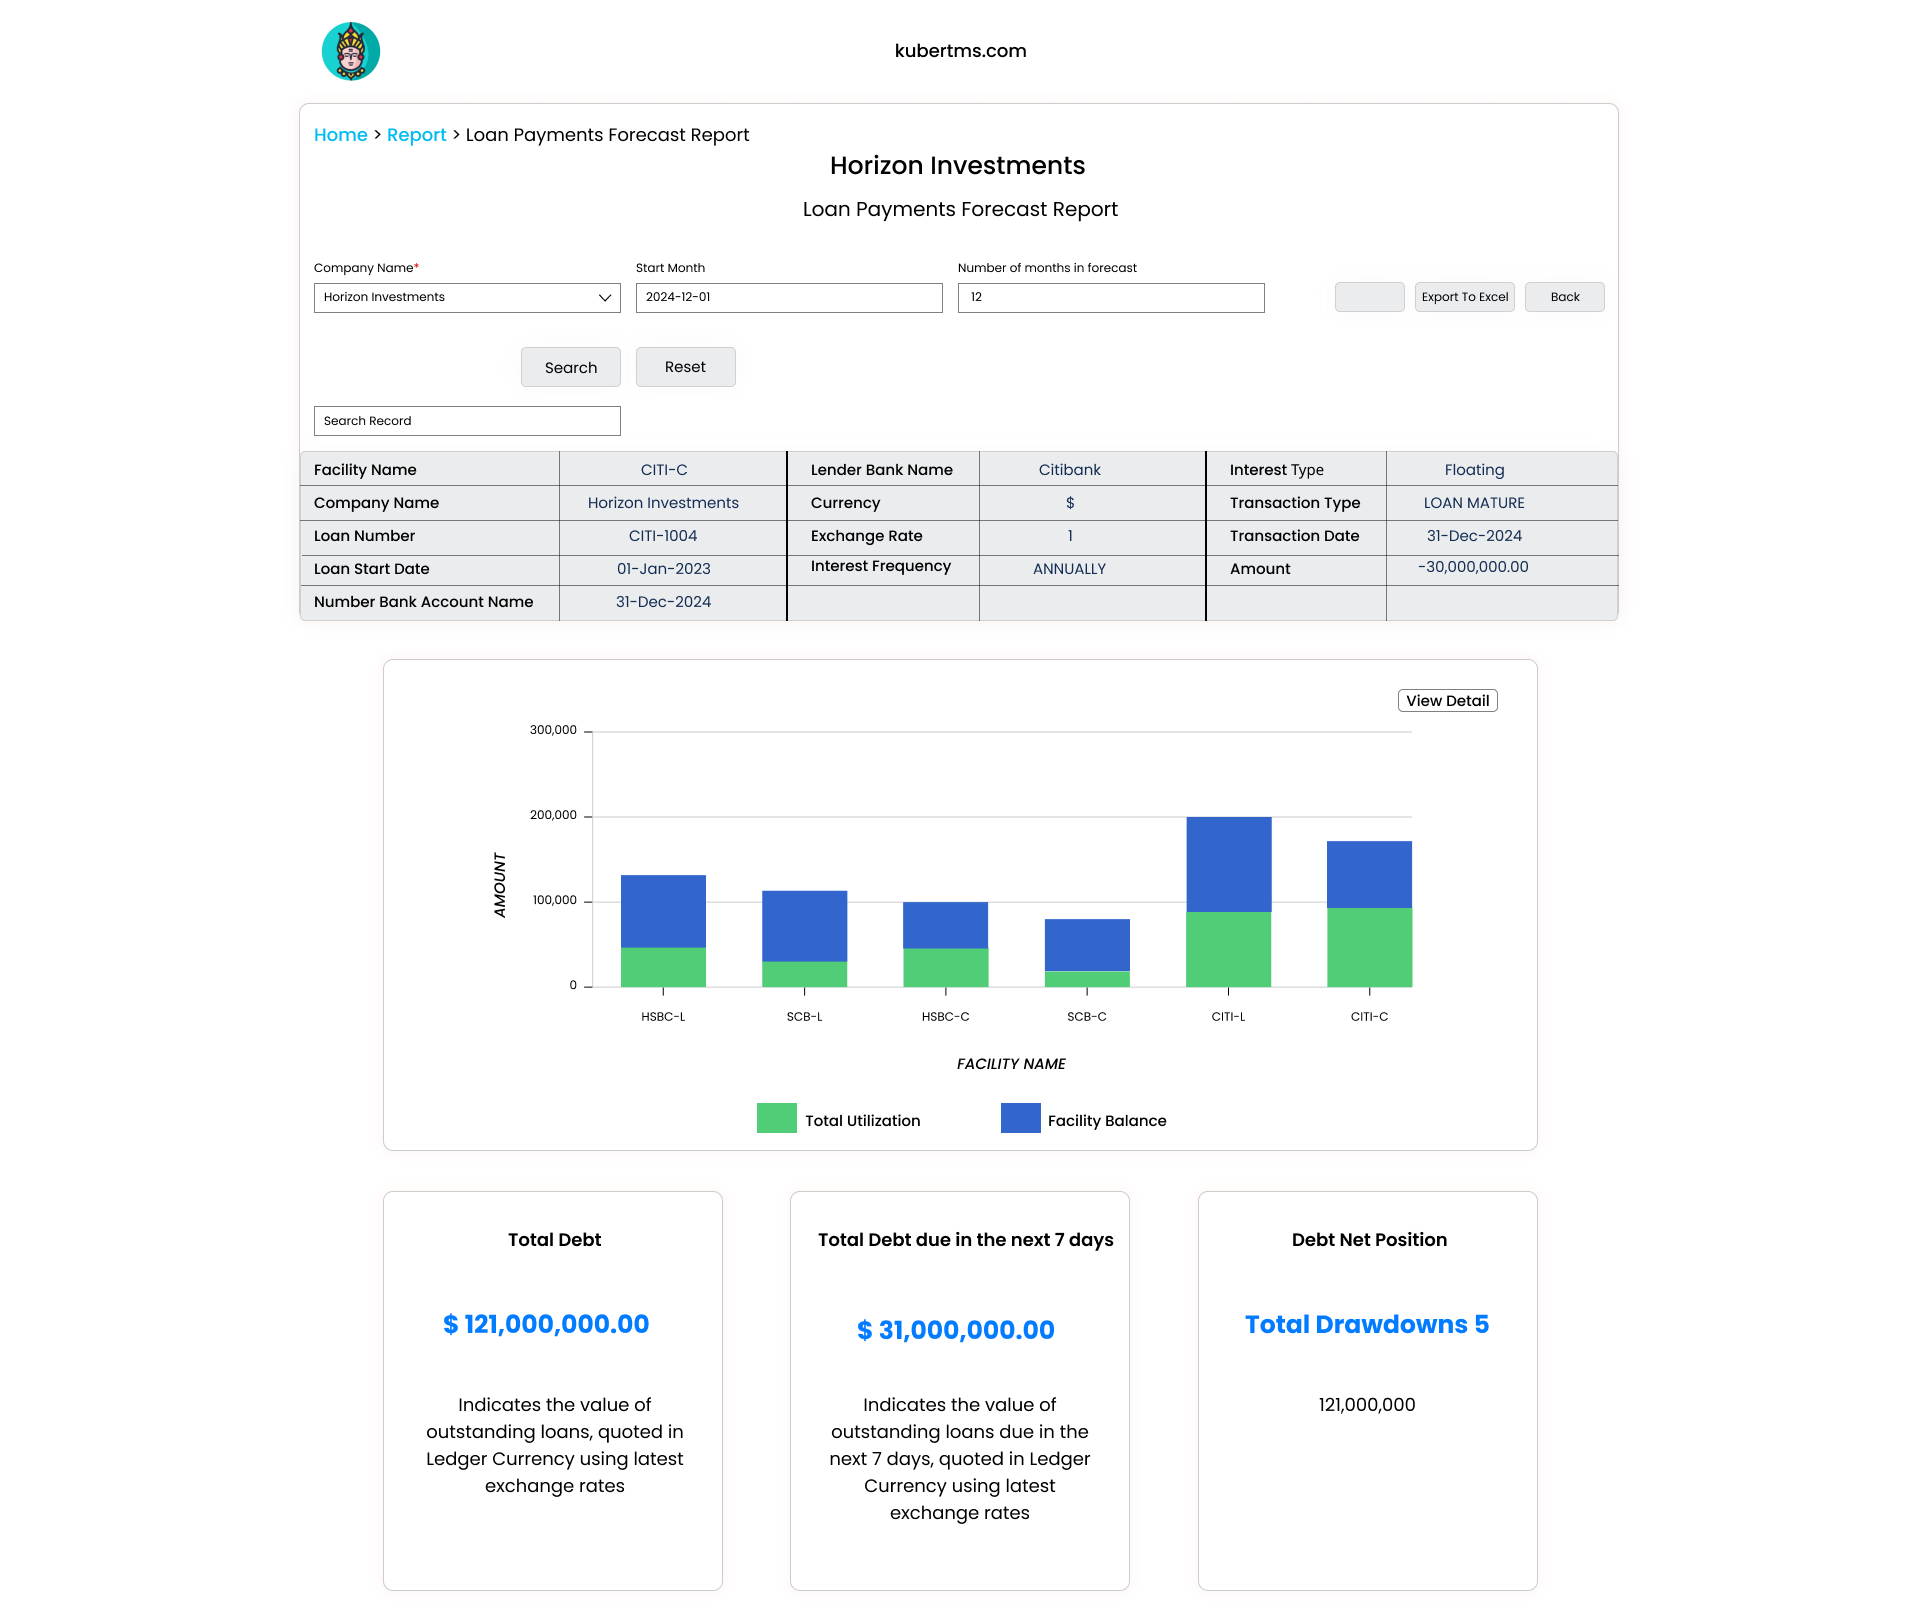Click the blank button beside Export To Excel

point(1369,297)
